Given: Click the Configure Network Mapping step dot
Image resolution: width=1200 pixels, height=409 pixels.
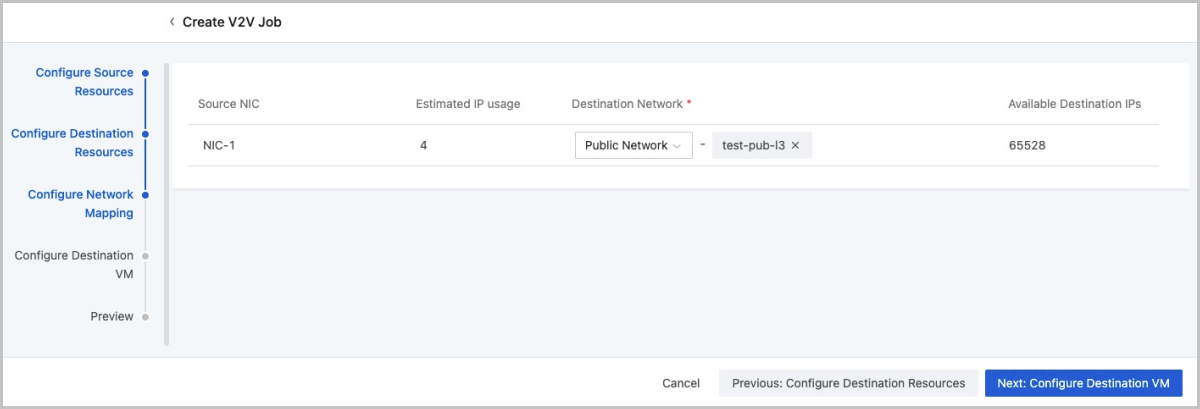Looking at the screenshot, I should 145,195.
